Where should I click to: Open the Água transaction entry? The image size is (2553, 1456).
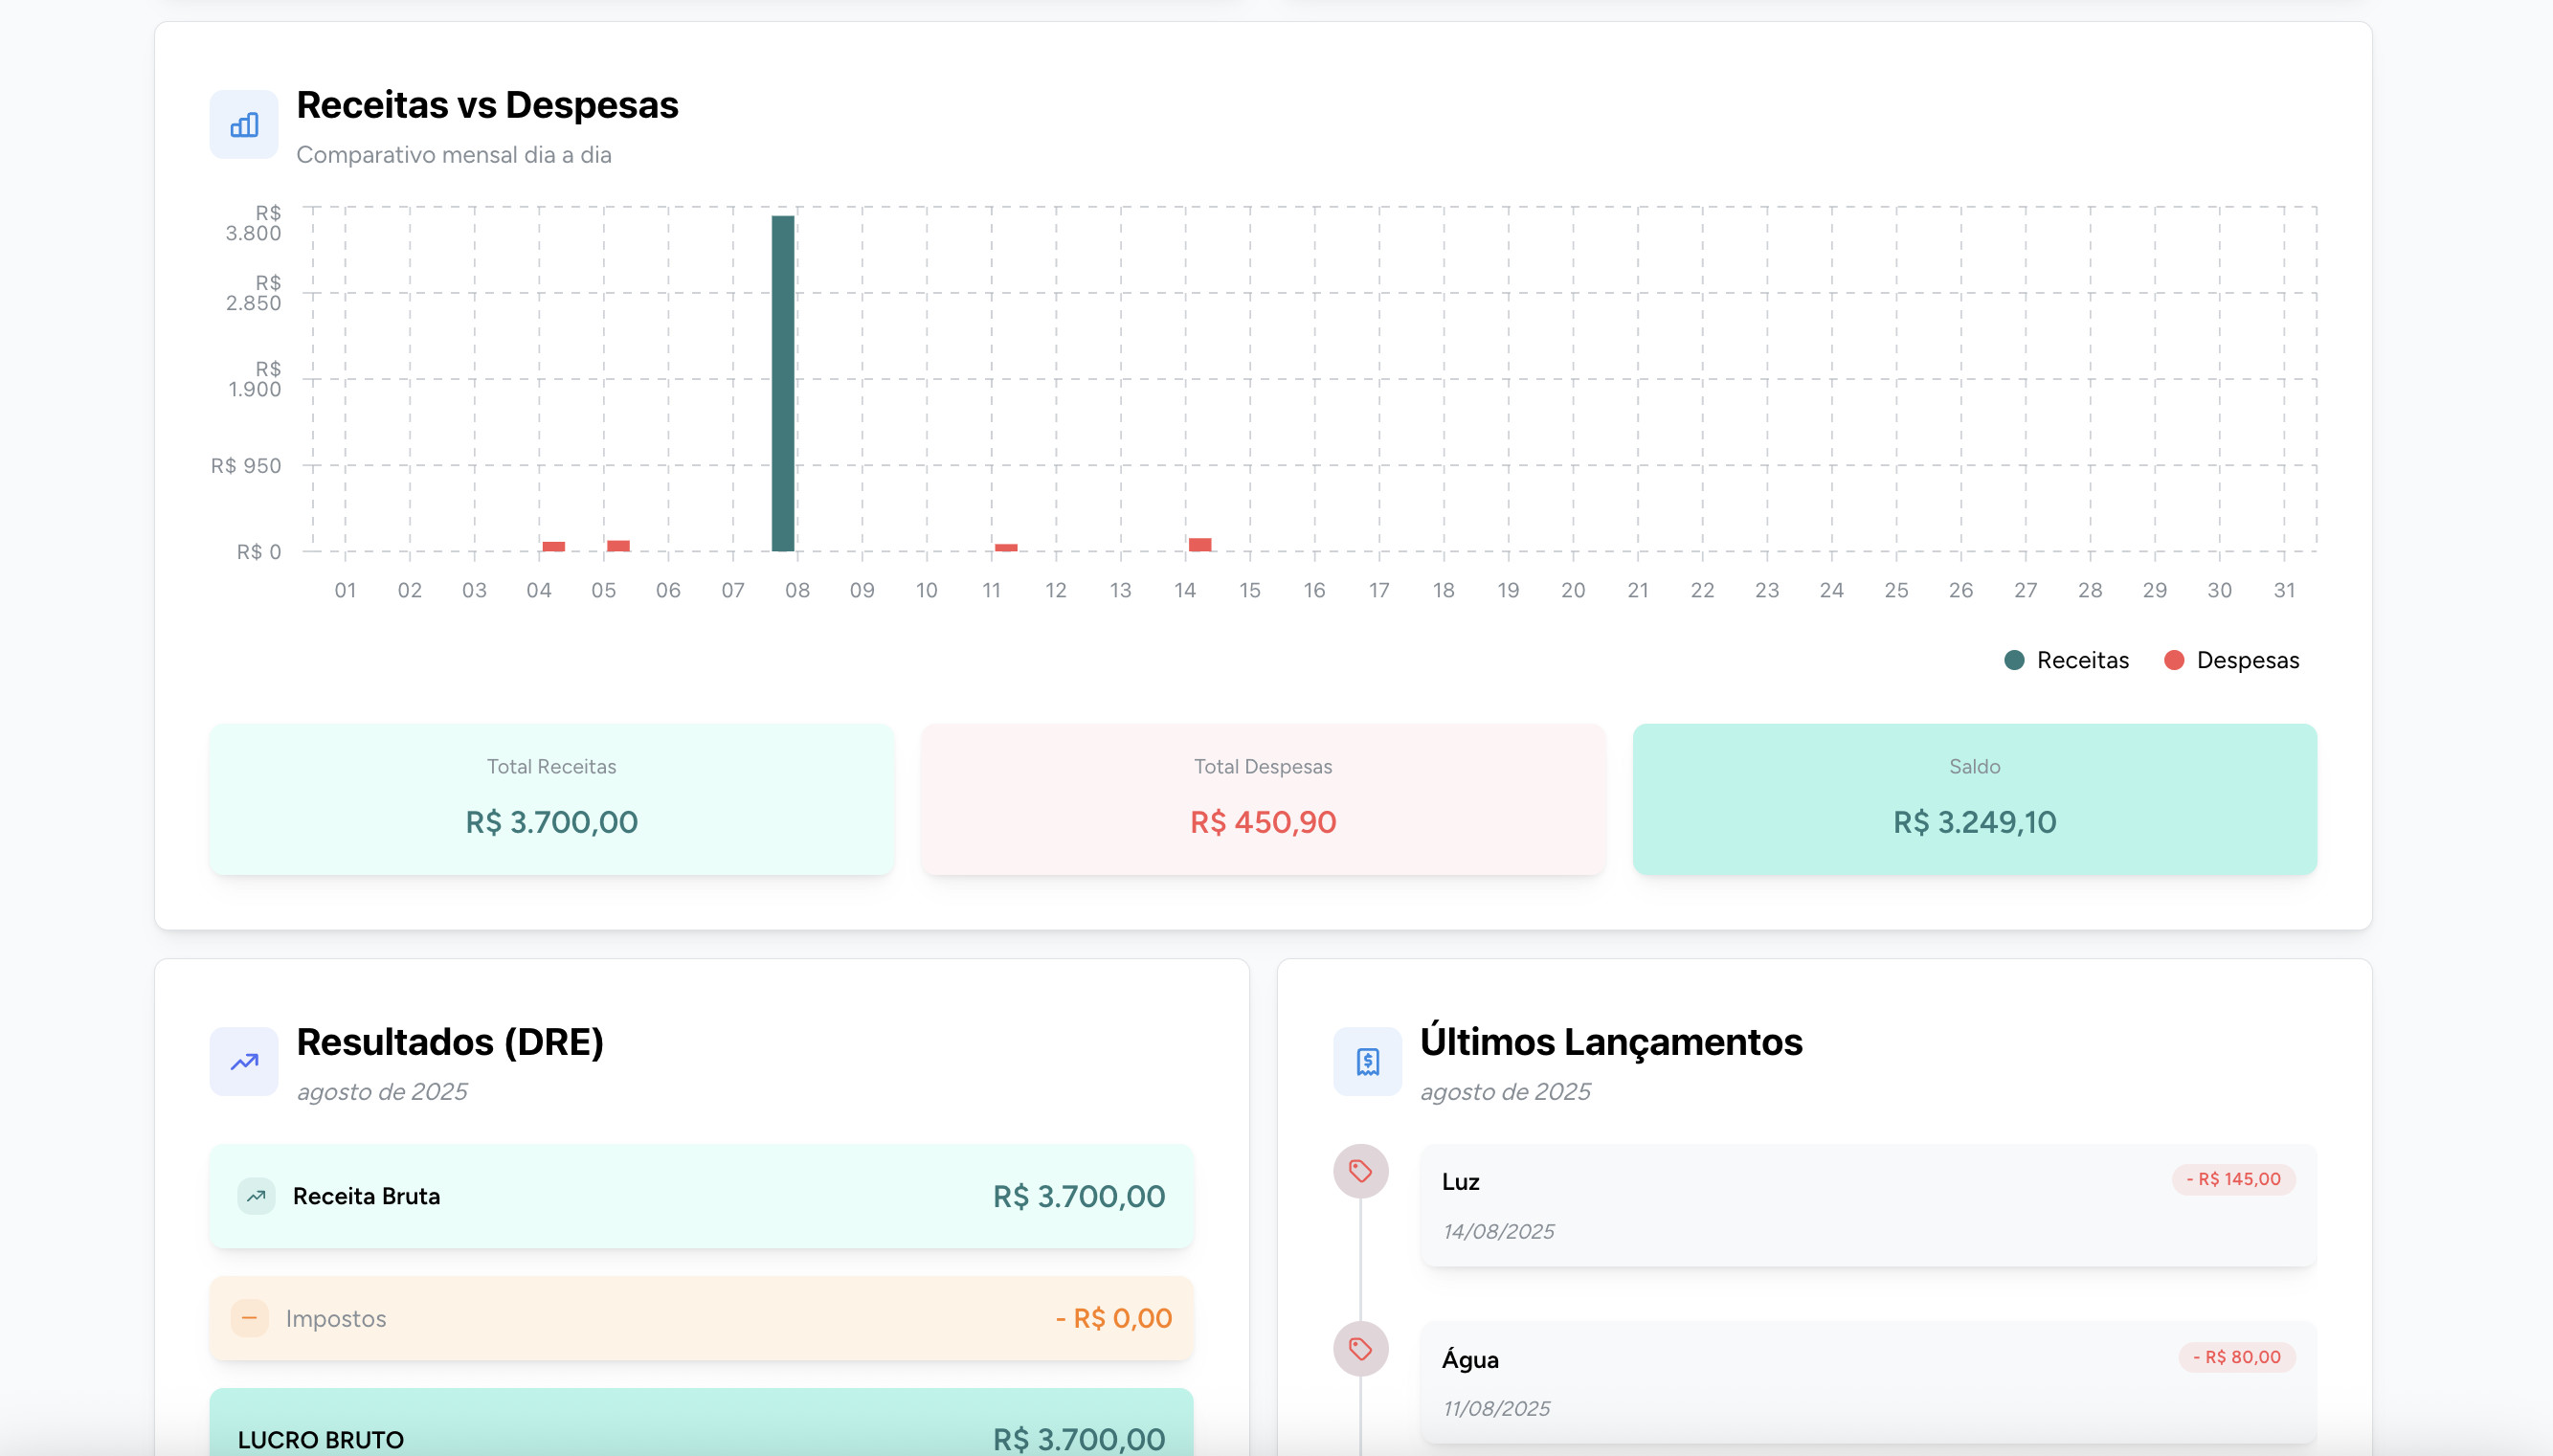coord(1800,1382)
